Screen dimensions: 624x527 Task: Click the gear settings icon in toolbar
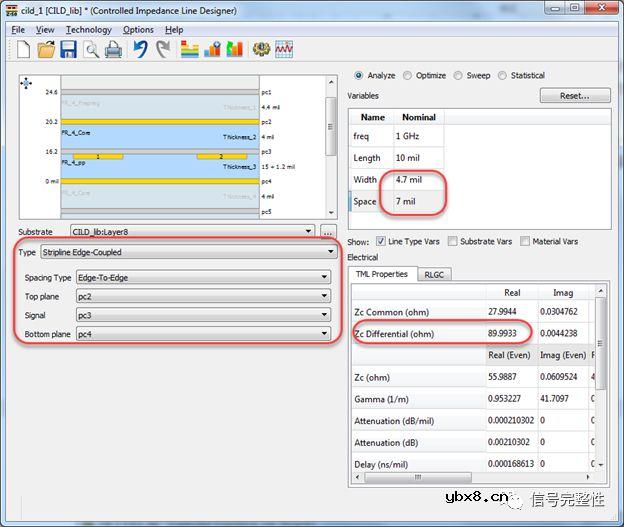point(261,49)
